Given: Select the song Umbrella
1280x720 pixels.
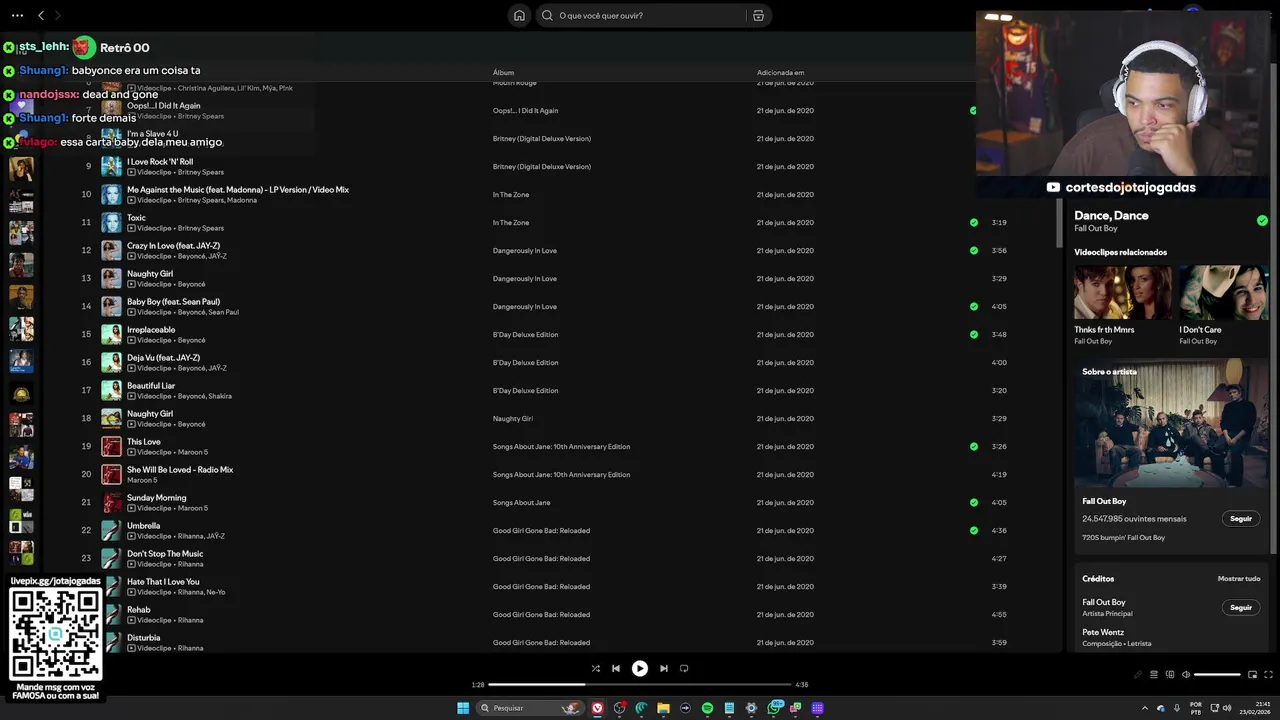Looking at the screenshot, I should 143,525.
